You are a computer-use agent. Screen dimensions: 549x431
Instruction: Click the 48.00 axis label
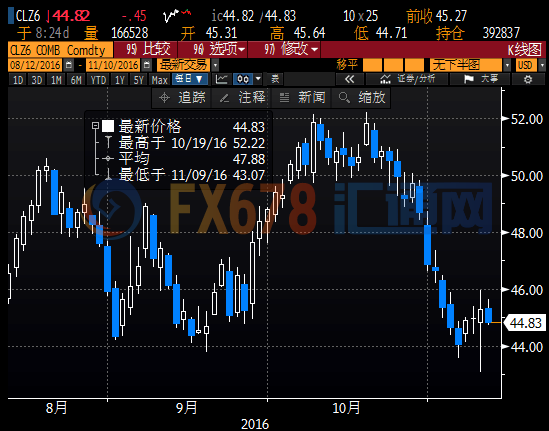(x=527, y=233)
